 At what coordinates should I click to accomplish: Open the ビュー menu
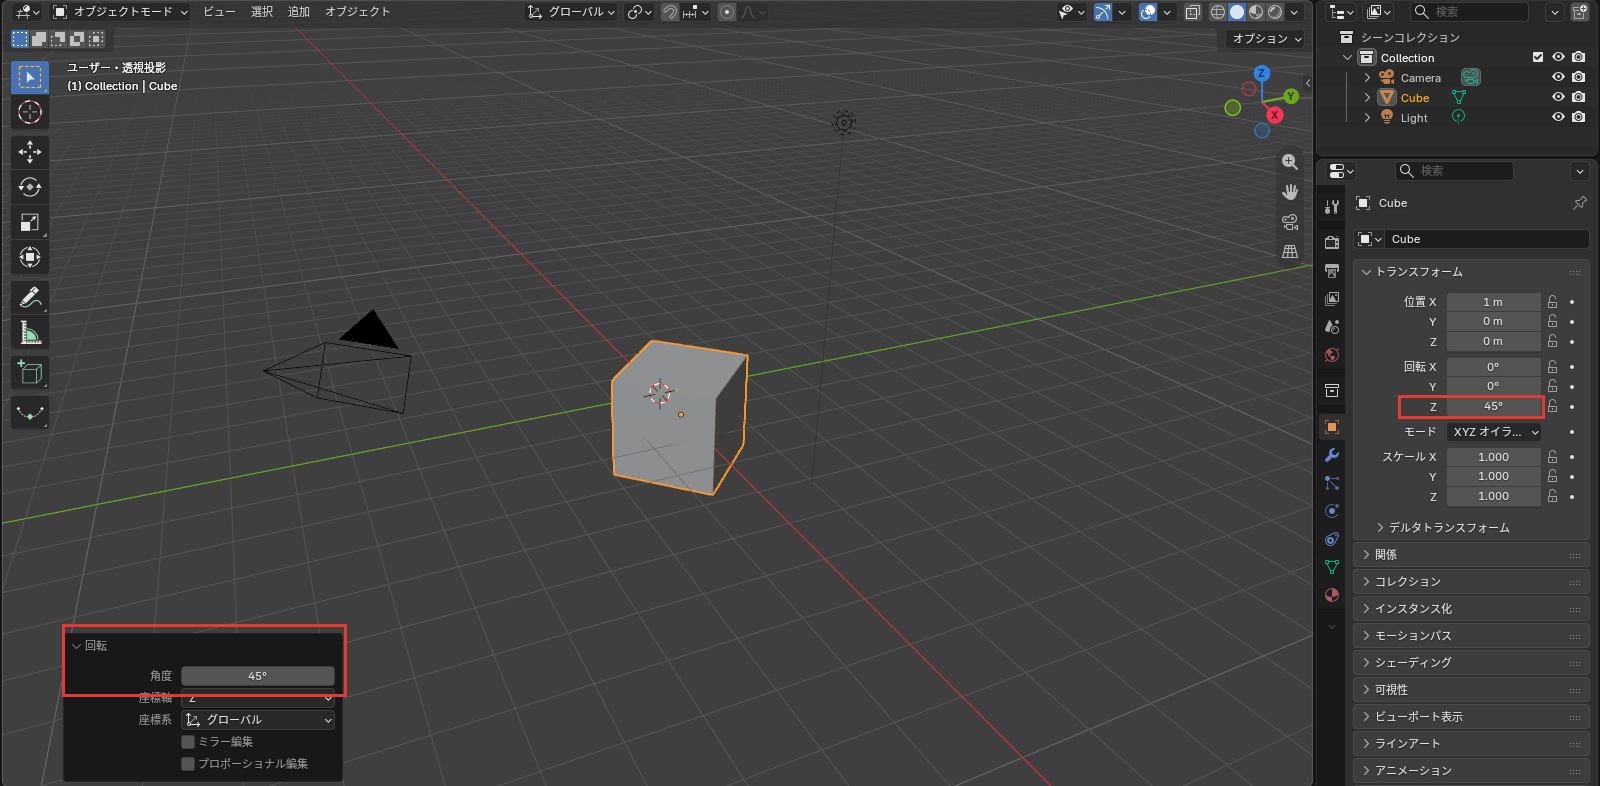219,12
